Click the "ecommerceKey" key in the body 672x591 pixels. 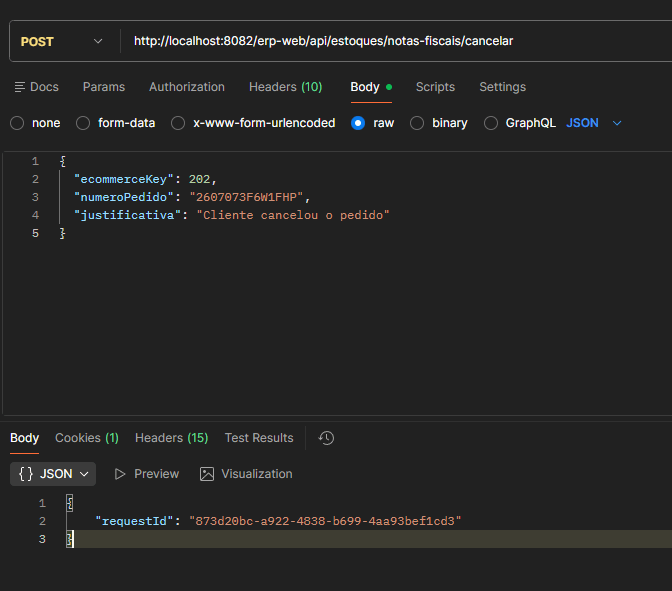(x=123, y=179)
